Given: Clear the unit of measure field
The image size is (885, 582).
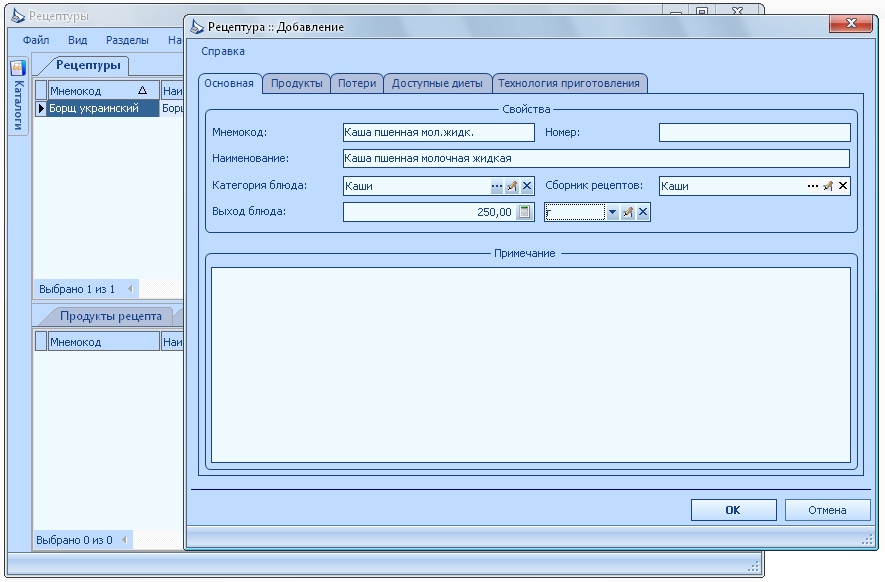Looking at the screenshot, I should (x=643, y=213).
